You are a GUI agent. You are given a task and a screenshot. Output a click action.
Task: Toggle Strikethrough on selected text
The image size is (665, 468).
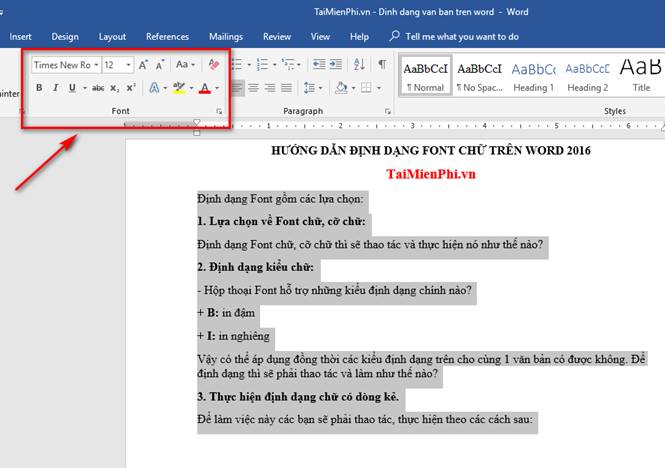[98, 88]
